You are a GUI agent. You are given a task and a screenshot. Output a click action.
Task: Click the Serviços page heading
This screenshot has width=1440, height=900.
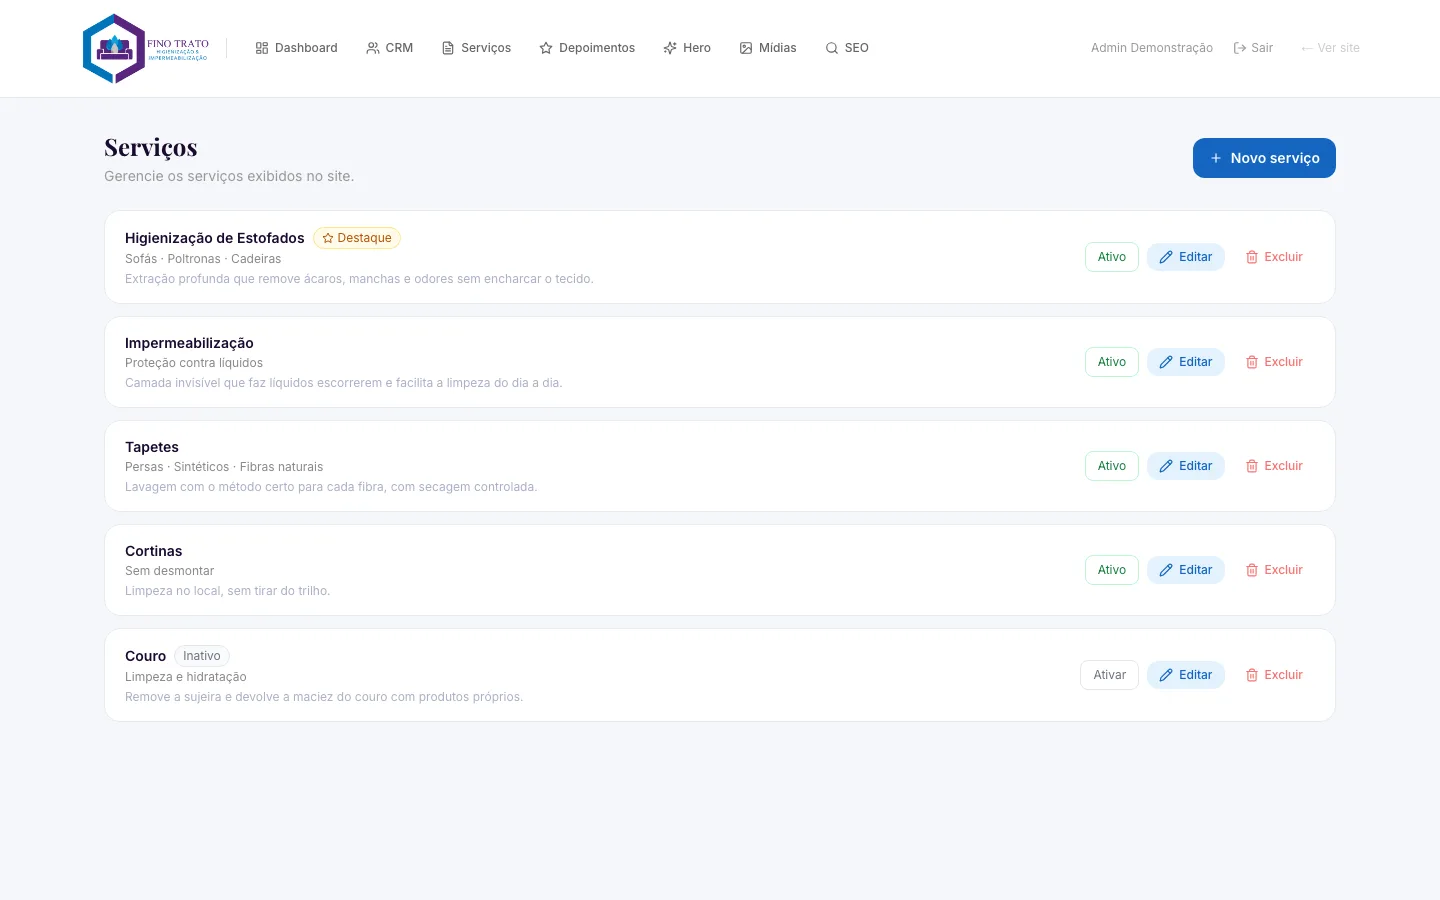[x=151, y=148]
